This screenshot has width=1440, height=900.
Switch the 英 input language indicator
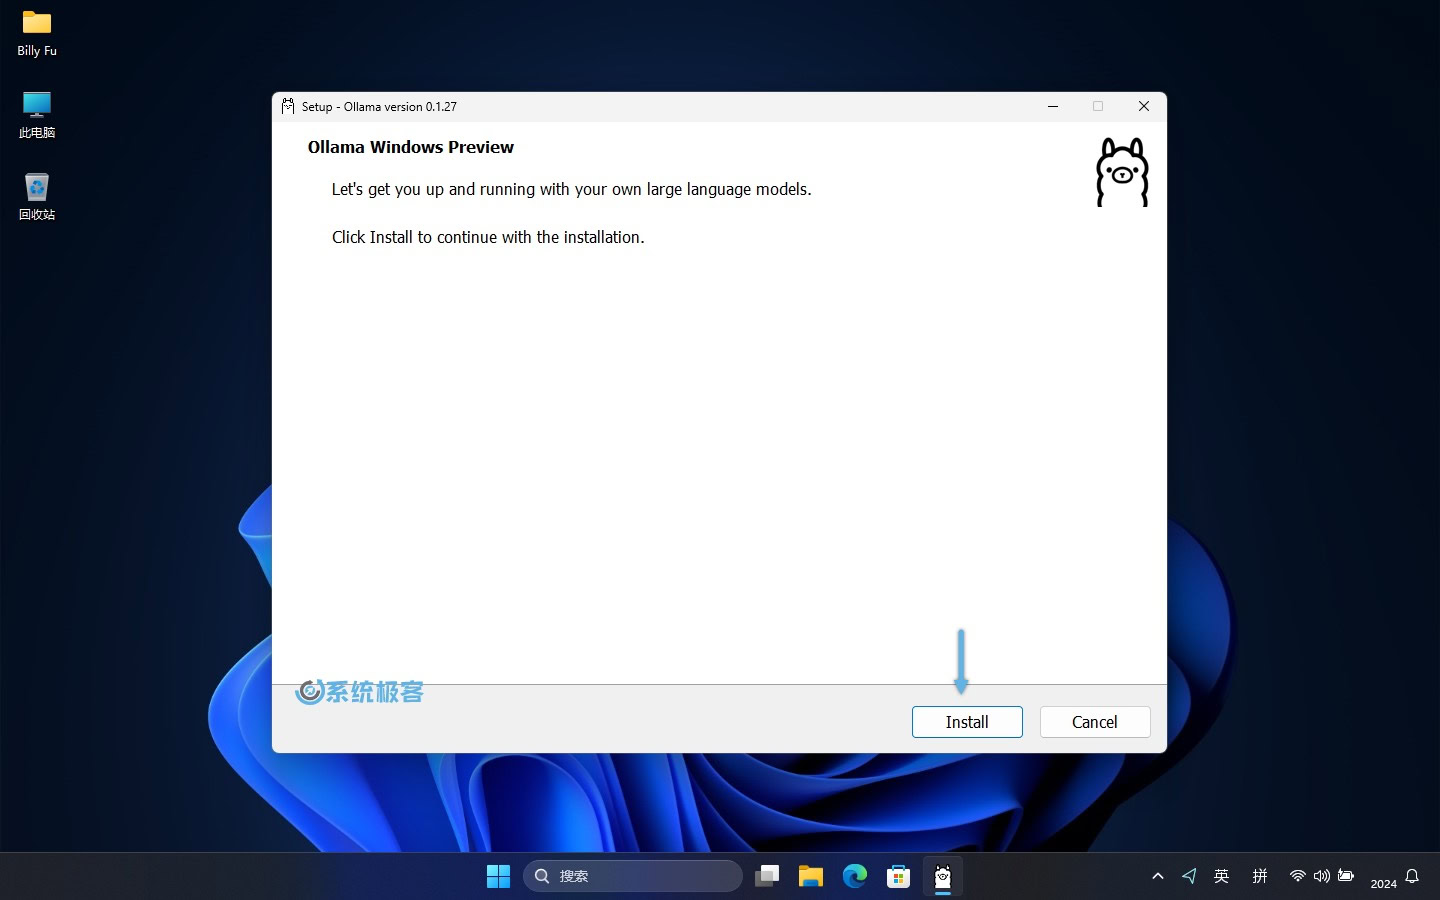pos(1221,876)
